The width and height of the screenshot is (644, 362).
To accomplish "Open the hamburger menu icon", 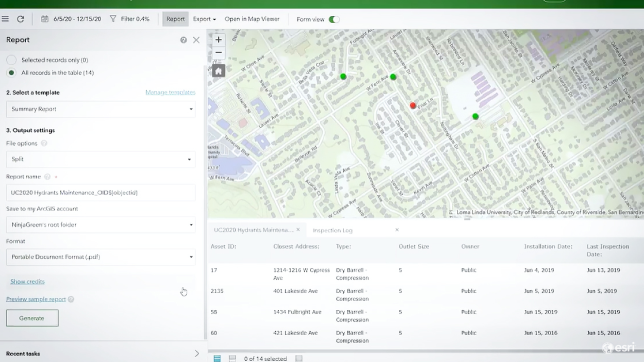I will (x=5, y=19).
